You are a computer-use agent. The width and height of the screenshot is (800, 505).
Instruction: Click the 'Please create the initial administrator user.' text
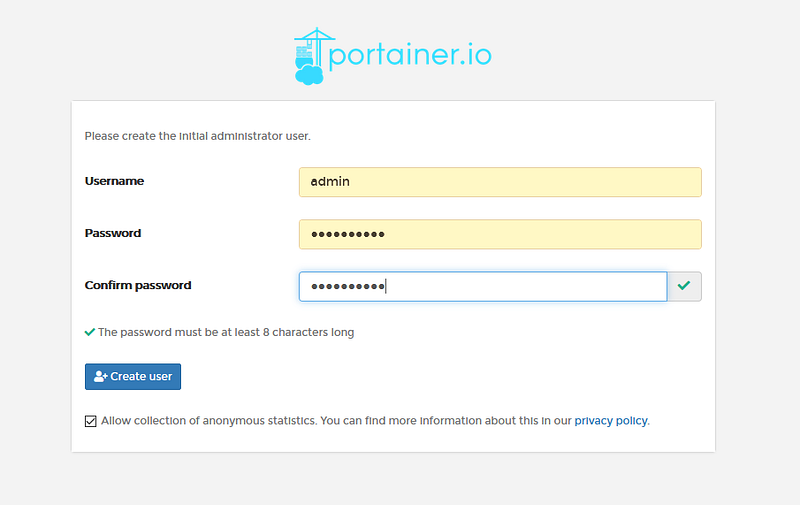pos(197,136)
